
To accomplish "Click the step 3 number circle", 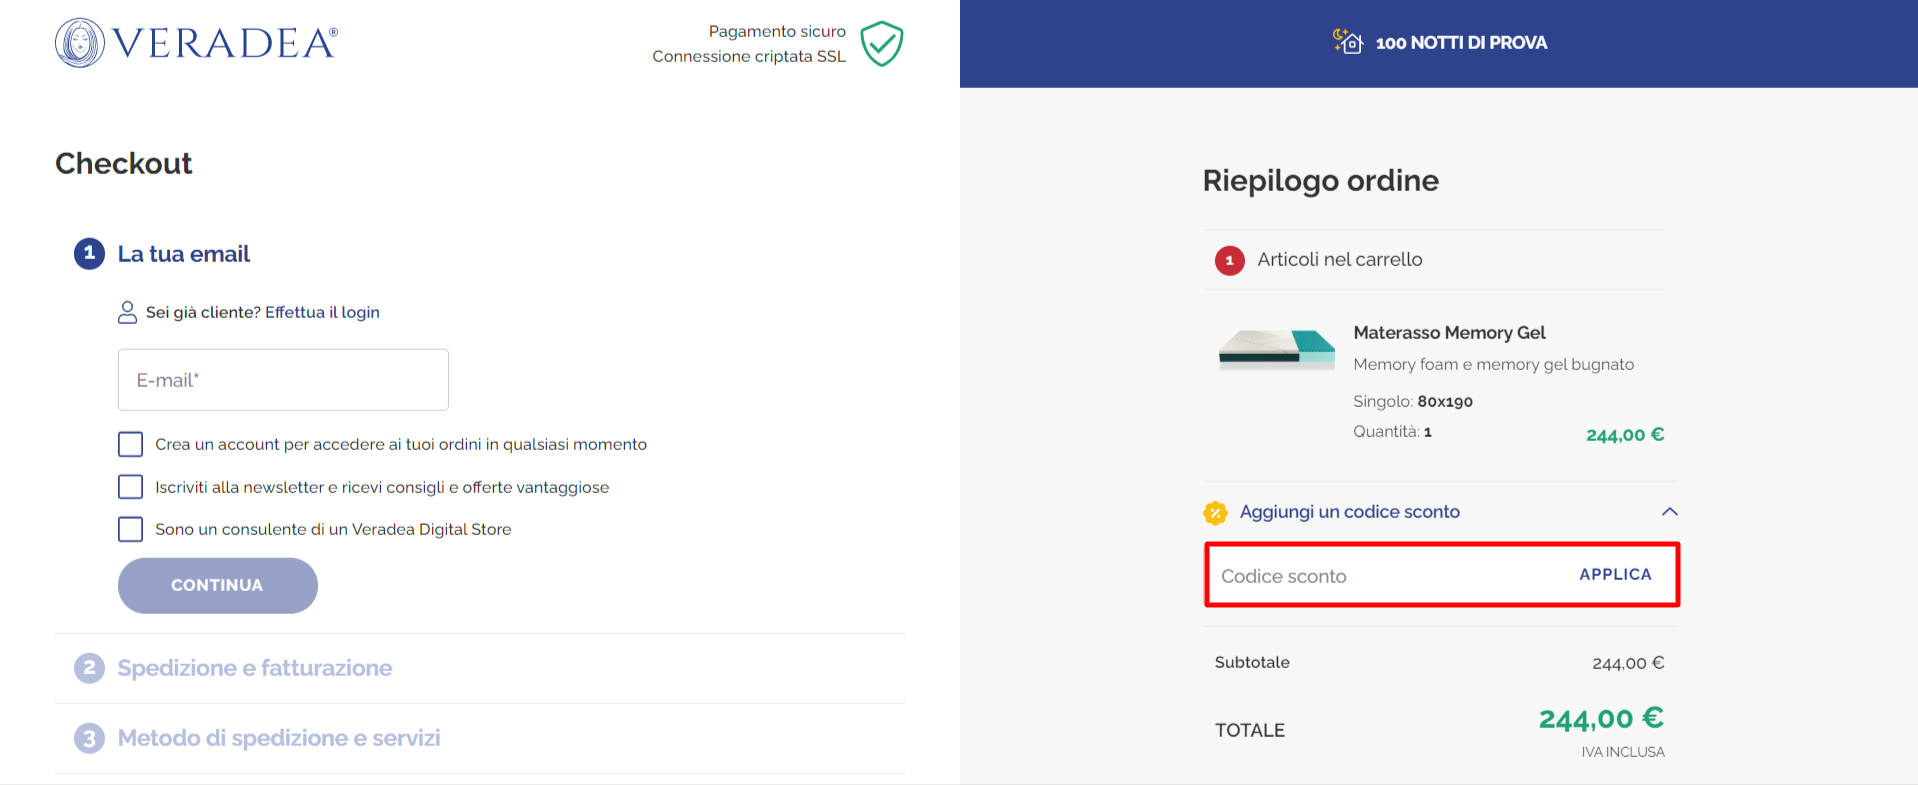I will click(89, 738).
